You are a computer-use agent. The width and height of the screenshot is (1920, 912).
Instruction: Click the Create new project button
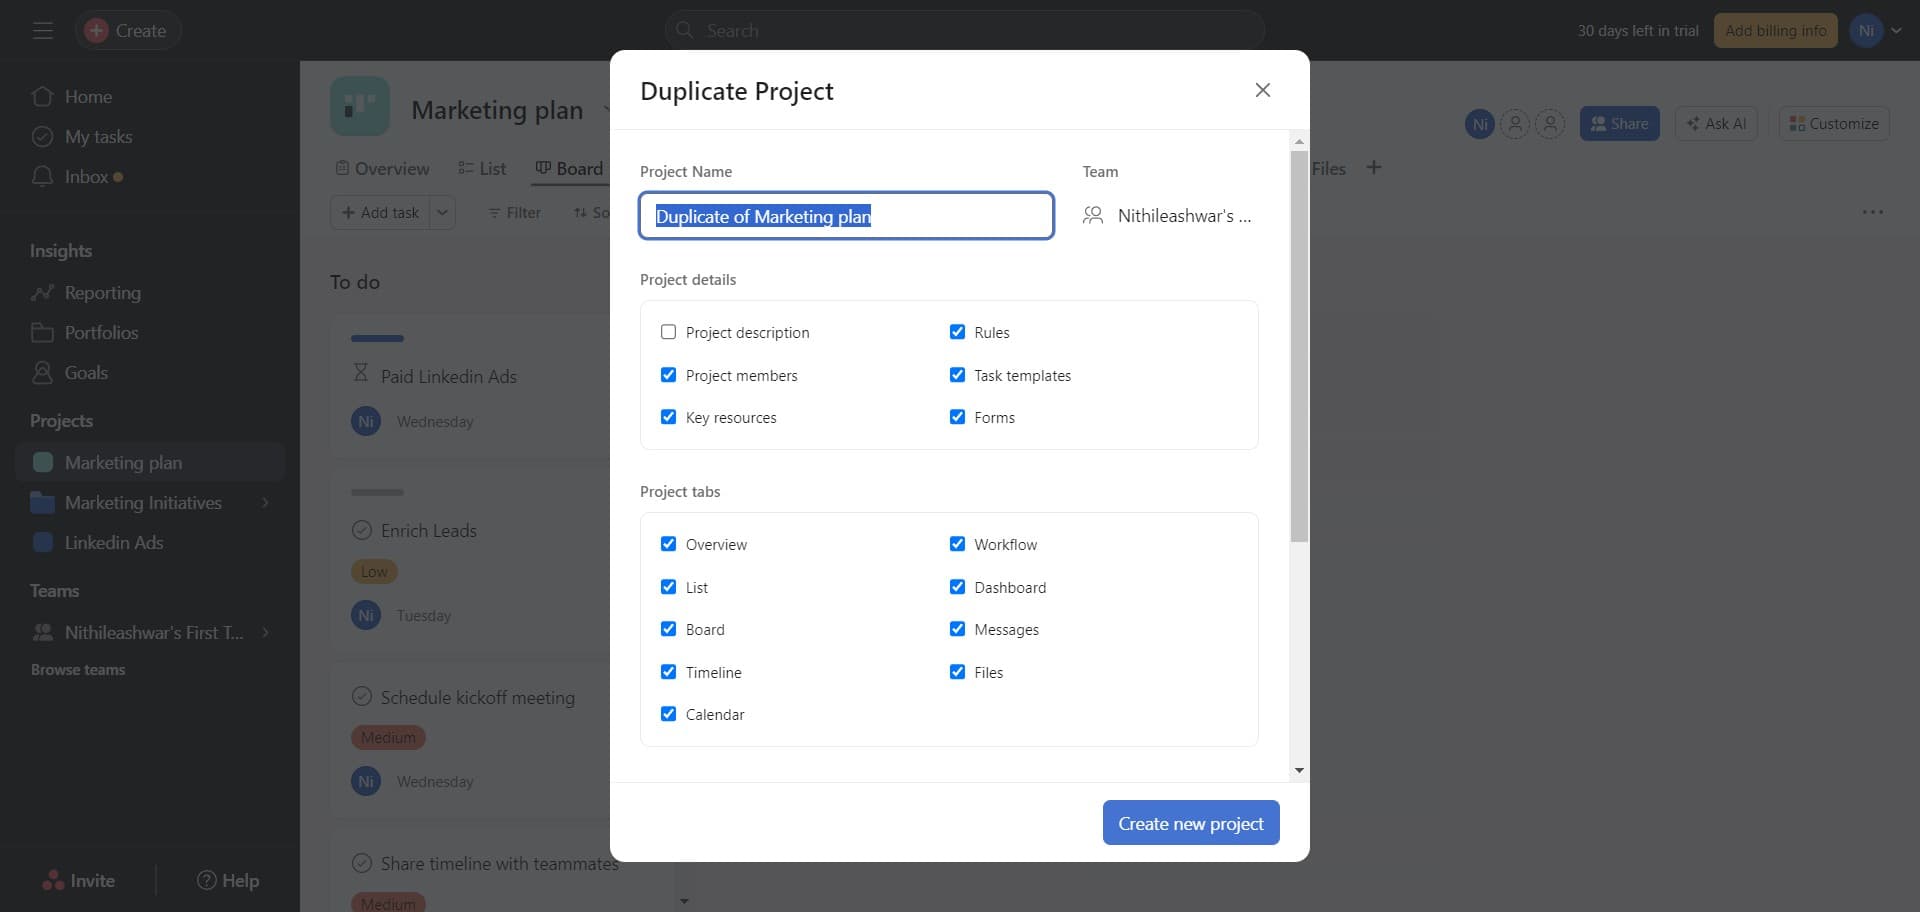tap(1190, 822)
